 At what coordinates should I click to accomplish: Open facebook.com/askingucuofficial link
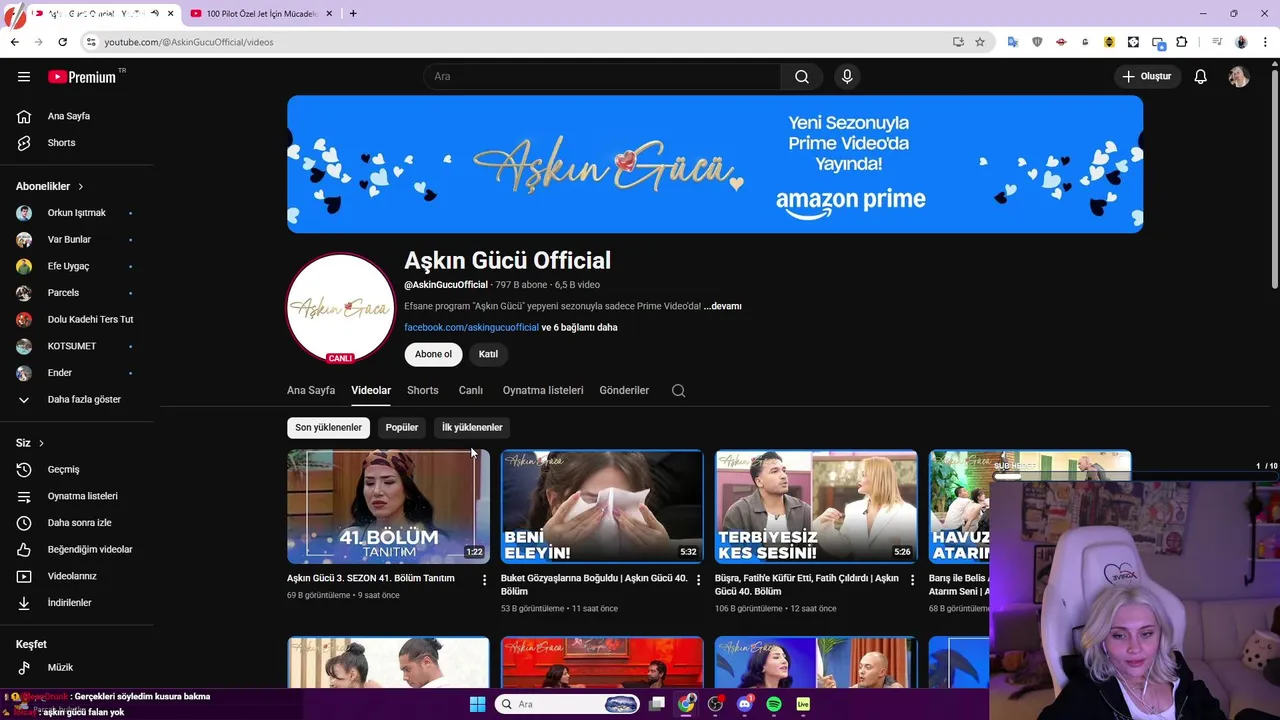pyautogui.click(x=471, y=327)
